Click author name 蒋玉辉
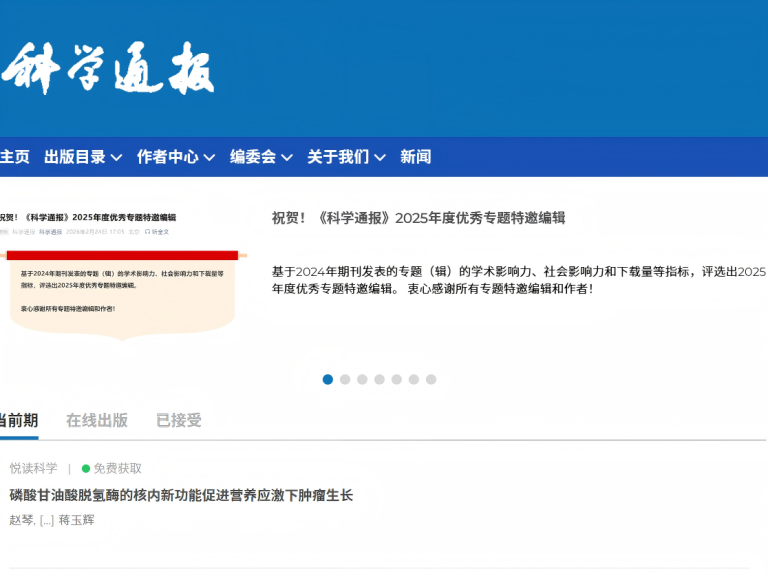 (76, 520)
